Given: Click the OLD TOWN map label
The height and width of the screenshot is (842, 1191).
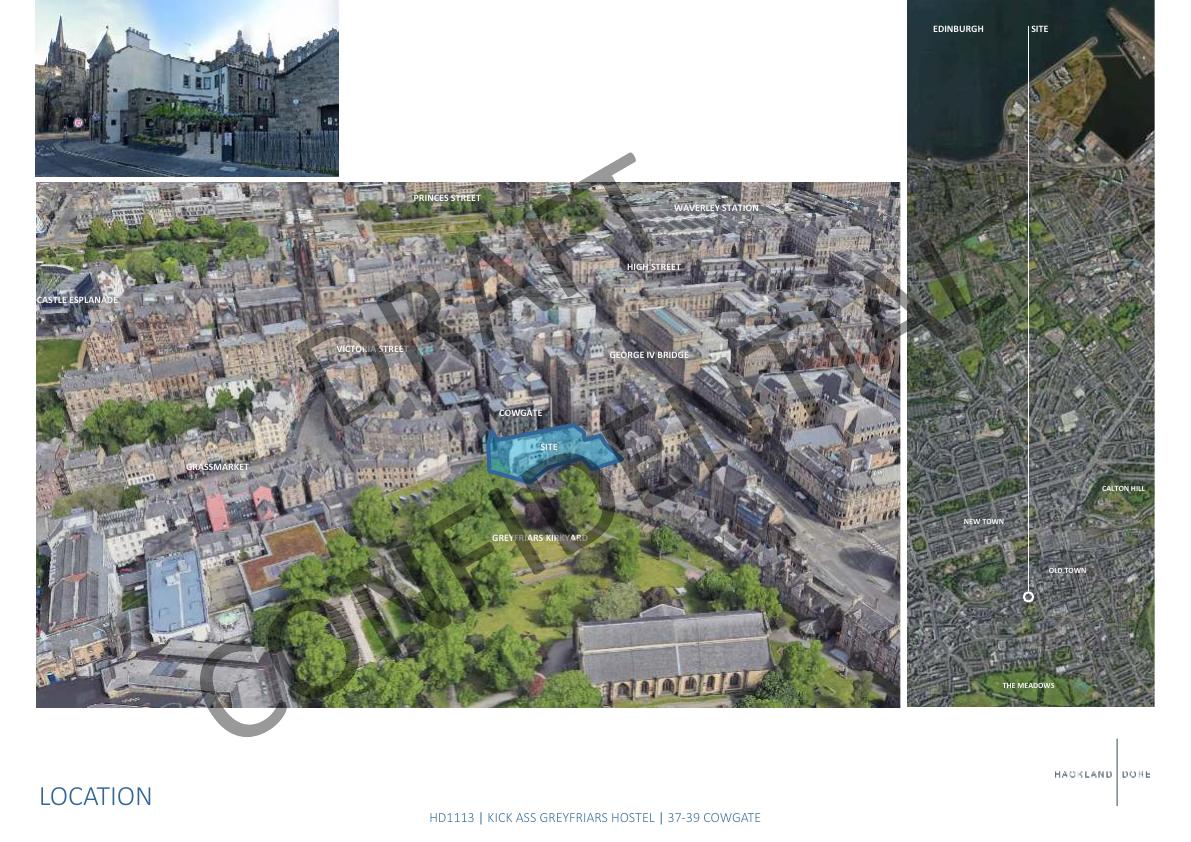Looking at the screenshot, I should click(1067, 571).
